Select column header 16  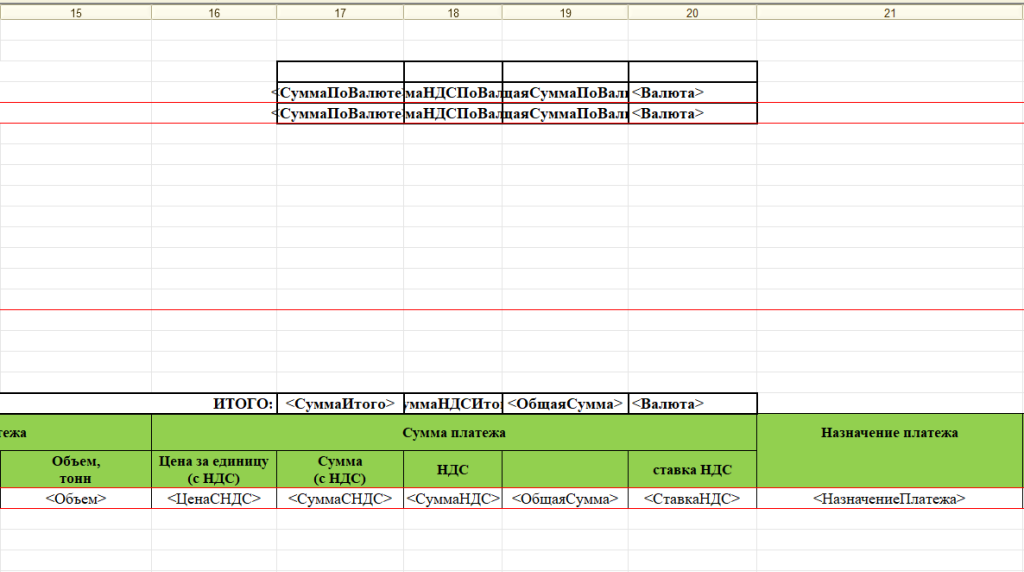point(214,13)
